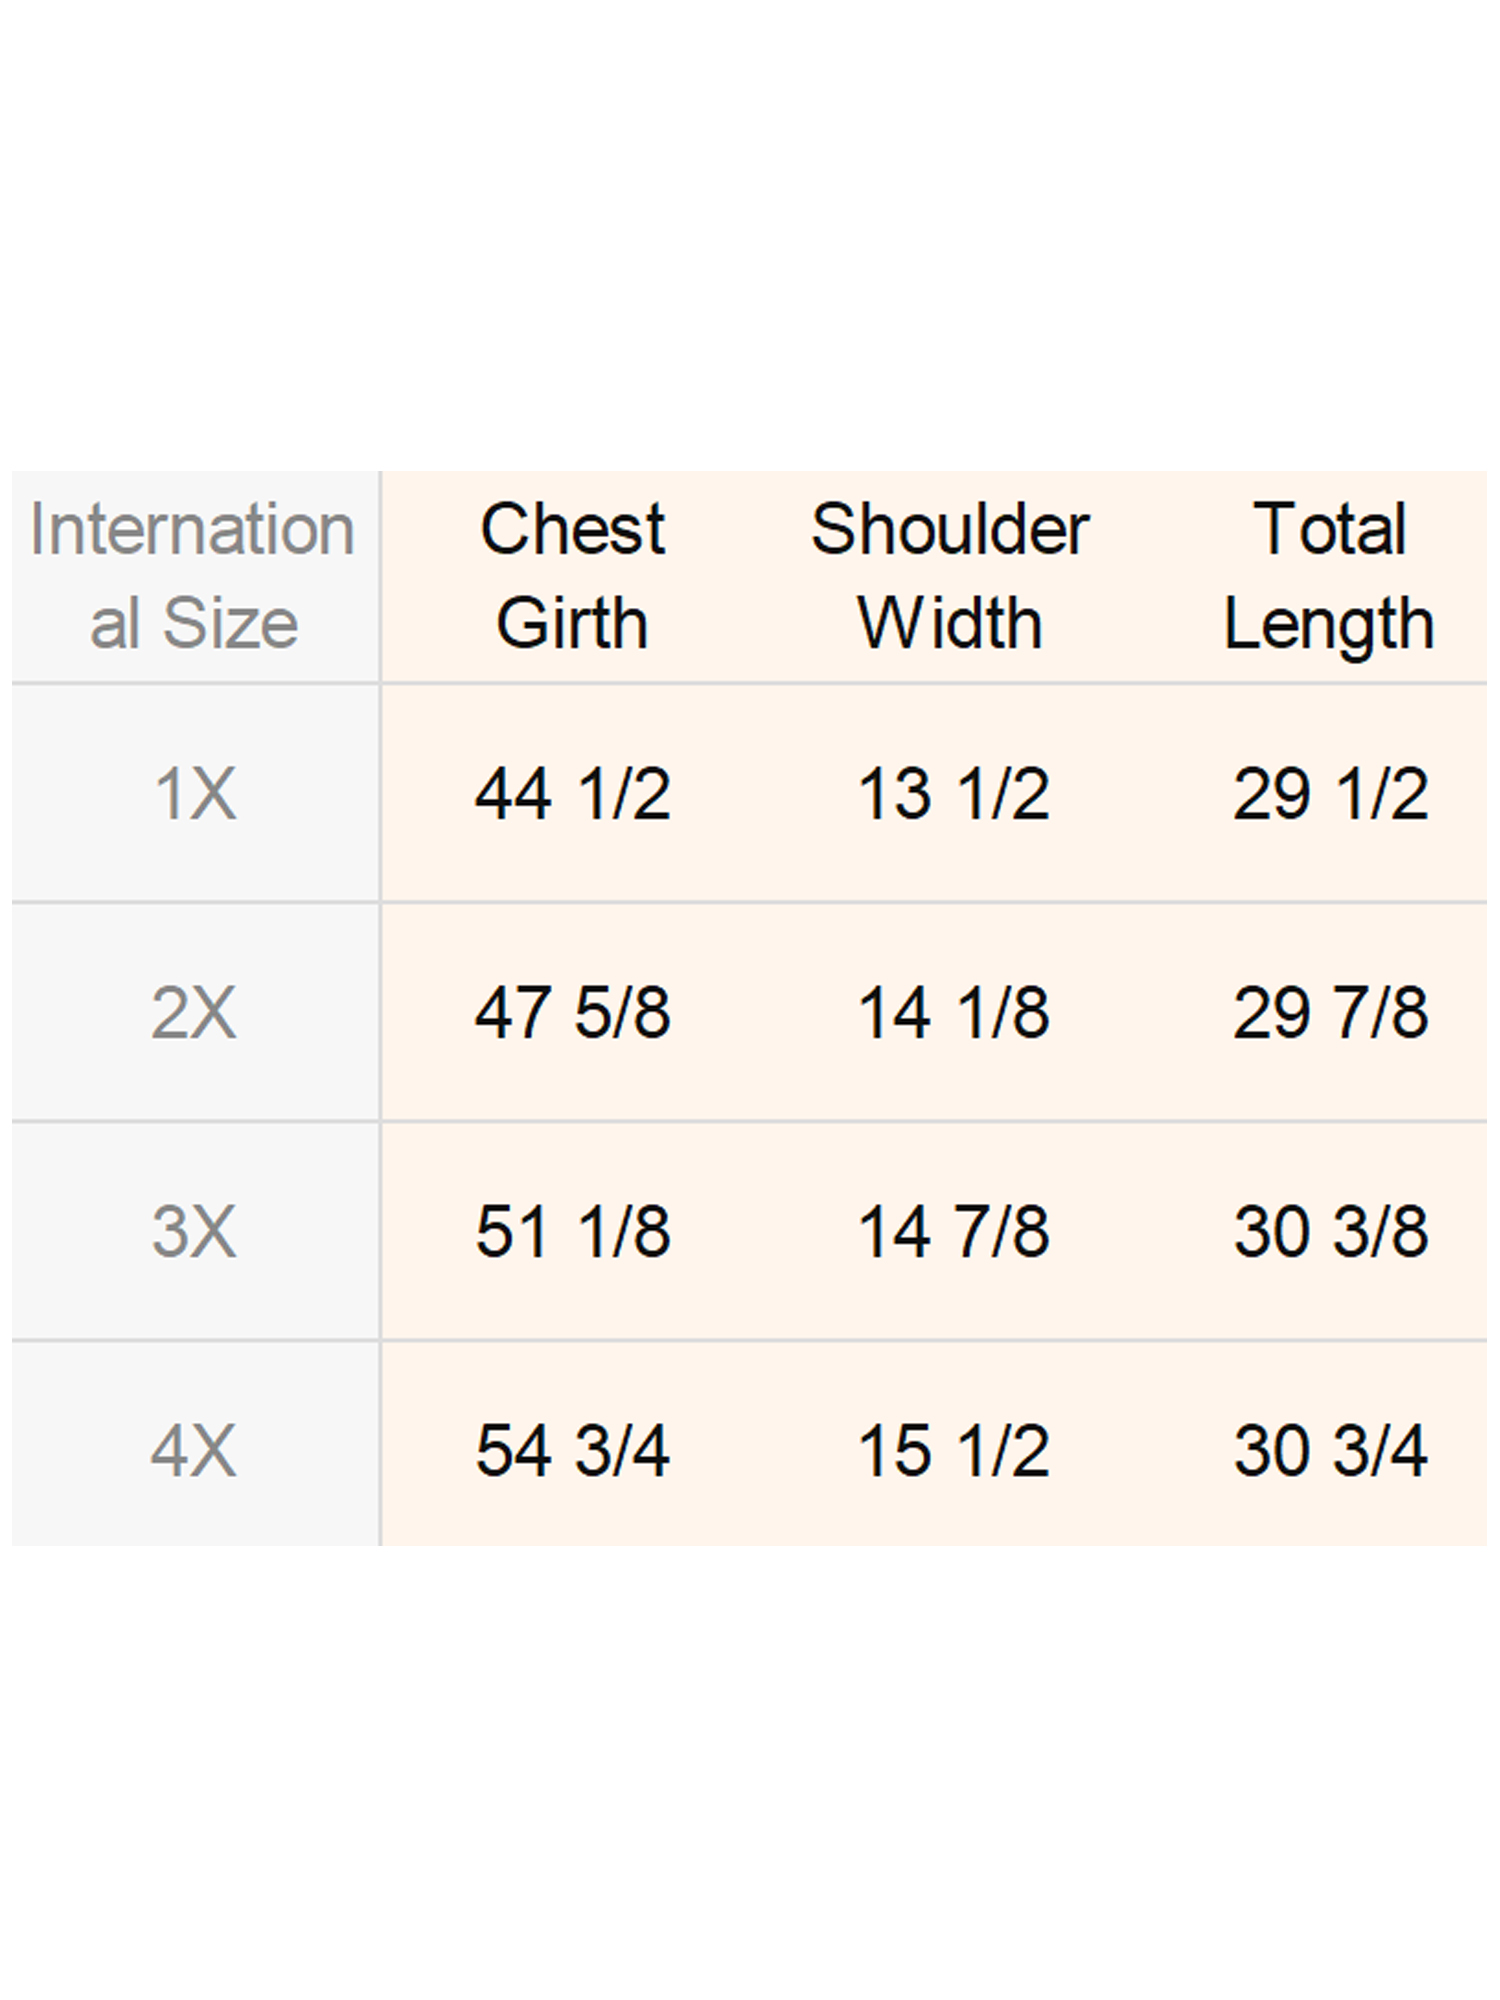Image resolution: width=1500 pixels, height=2000 pixels.
Task: Click the 44 1/2 chest girth value
Action: [572, 794]
